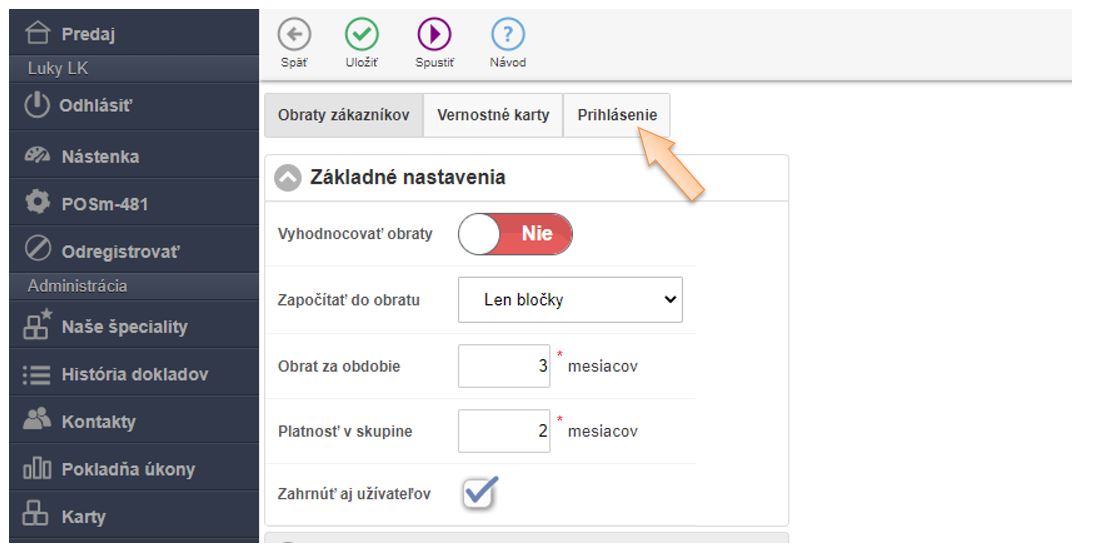Click the POSm-481 gear icon
Image resolution: width=1100 pixels, height=552 pixels.
point(37,203)
